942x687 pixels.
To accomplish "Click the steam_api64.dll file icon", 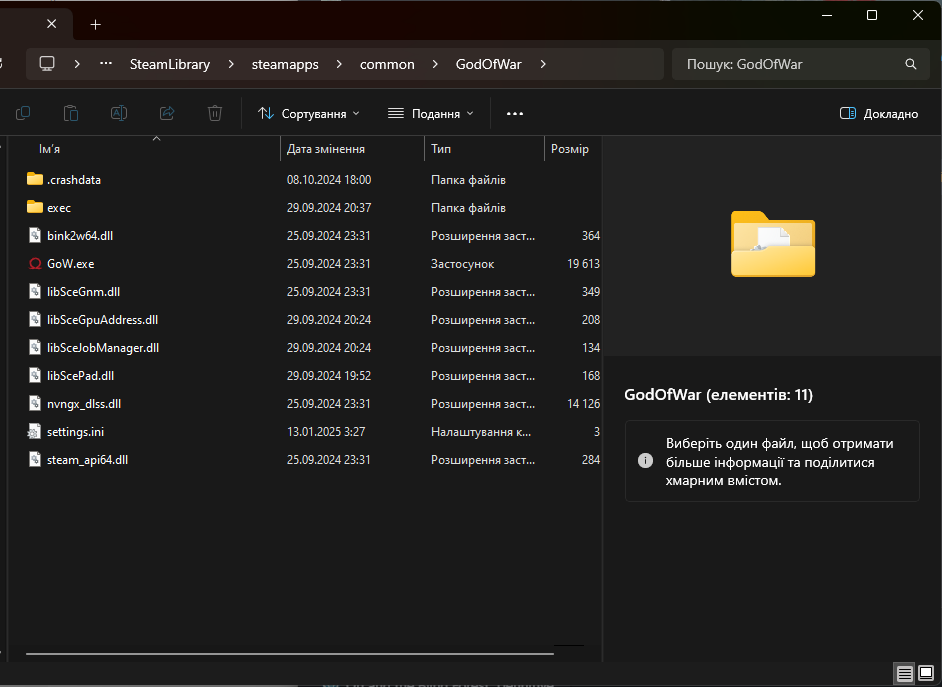I will pyautogui.click(x=35, y=459).
